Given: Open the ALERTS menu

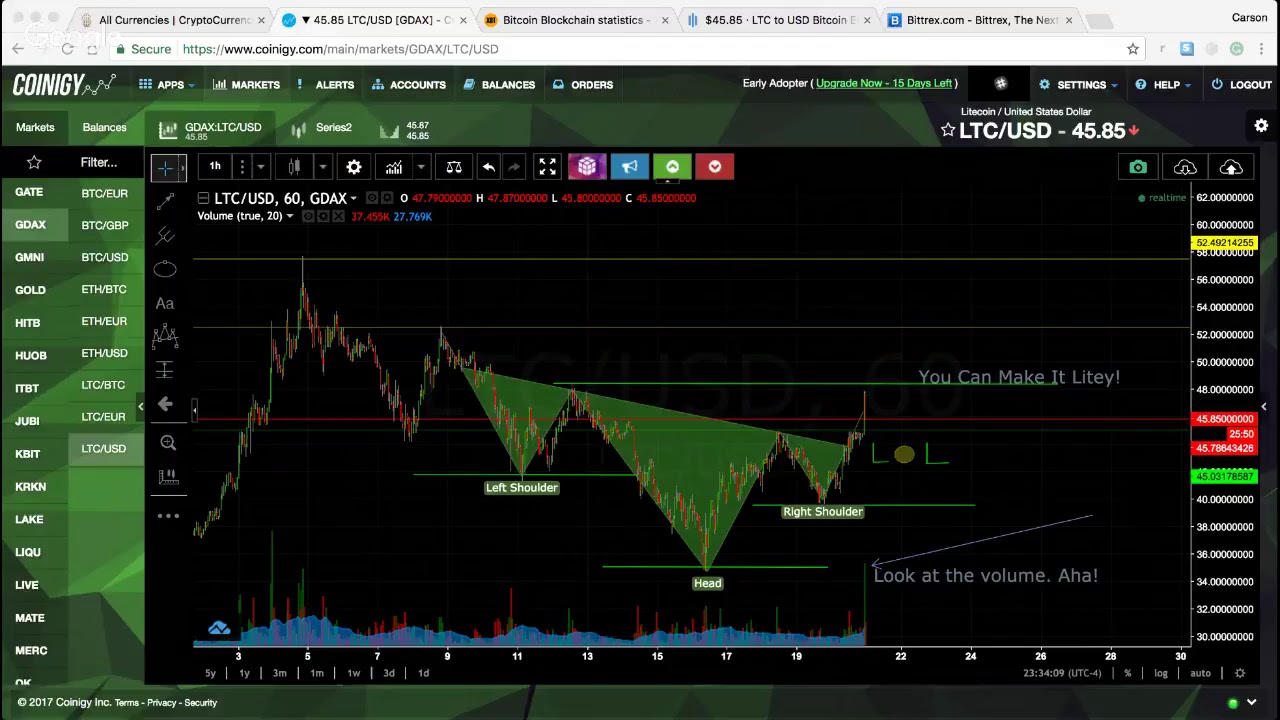Looking at the screenshot, I should (326, 85).
